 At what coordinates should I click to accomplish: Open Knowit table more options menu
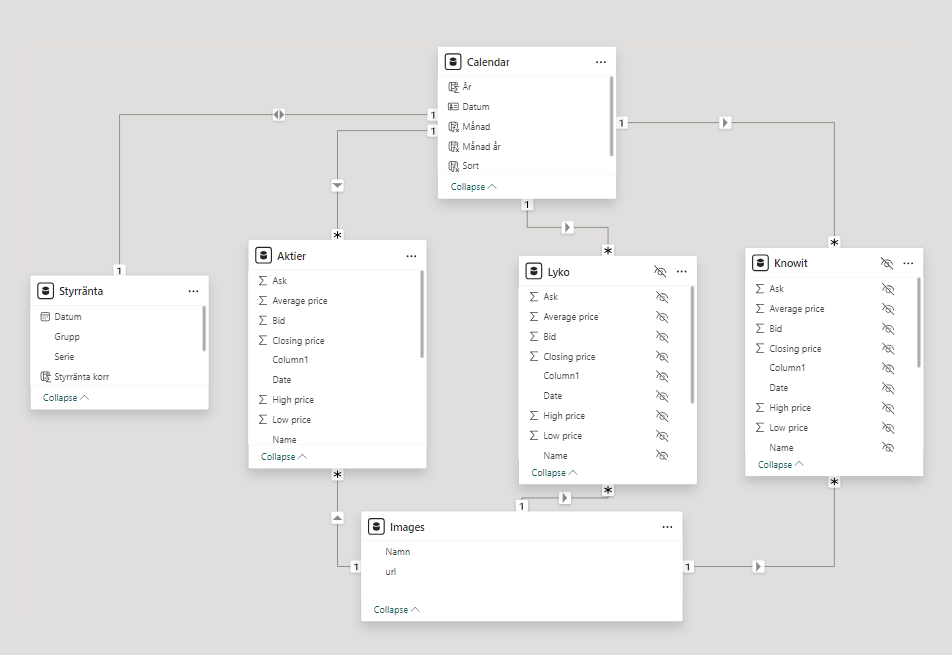[x=908, y=263]
